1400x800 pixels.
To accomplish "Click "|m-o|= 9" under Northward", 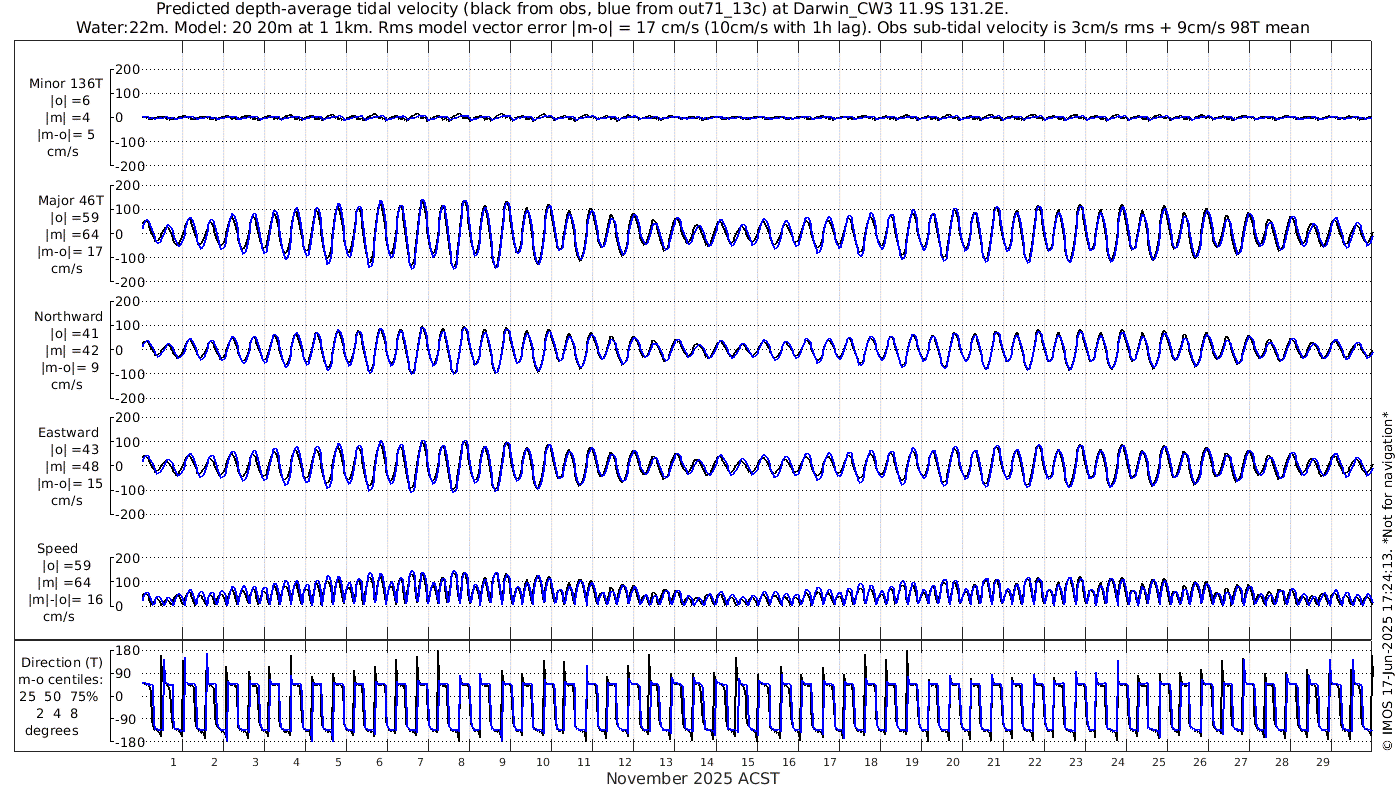I will pos(70,367).
